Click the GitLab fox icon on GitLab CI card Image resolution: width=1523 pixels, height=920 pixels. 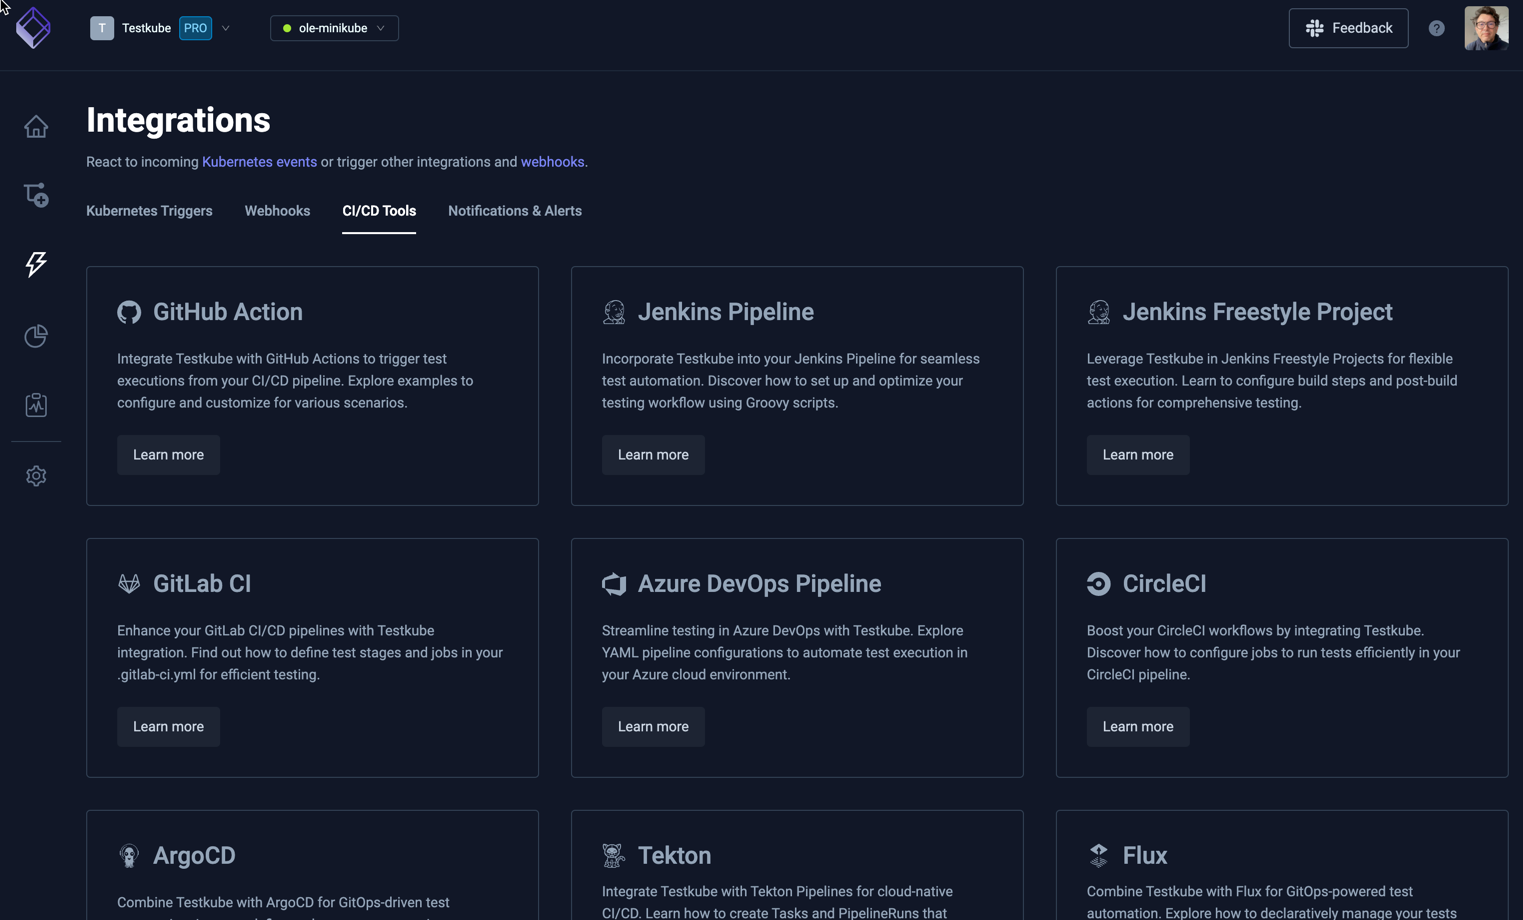pyautogui.click(x=129, y=583)
